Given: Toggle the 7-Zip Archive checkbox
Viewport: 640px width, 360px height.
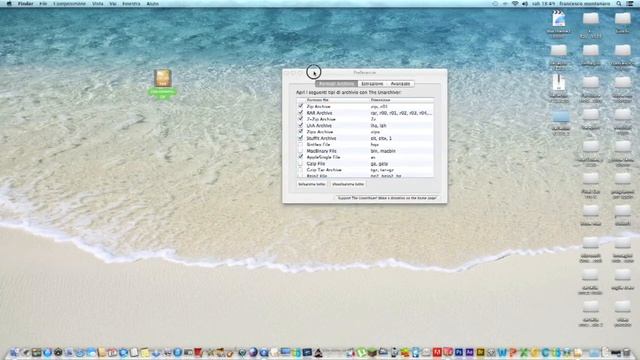Looking at the screenshot, I should 301,119.
